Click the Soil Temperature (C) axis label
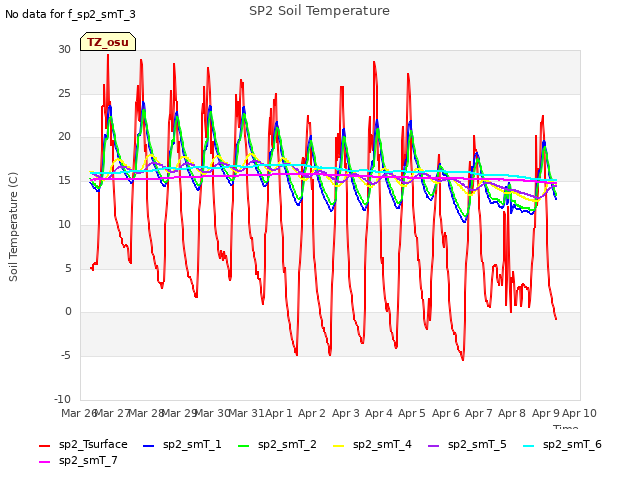The height and width of the screenshot is (480, 640). 13,227
